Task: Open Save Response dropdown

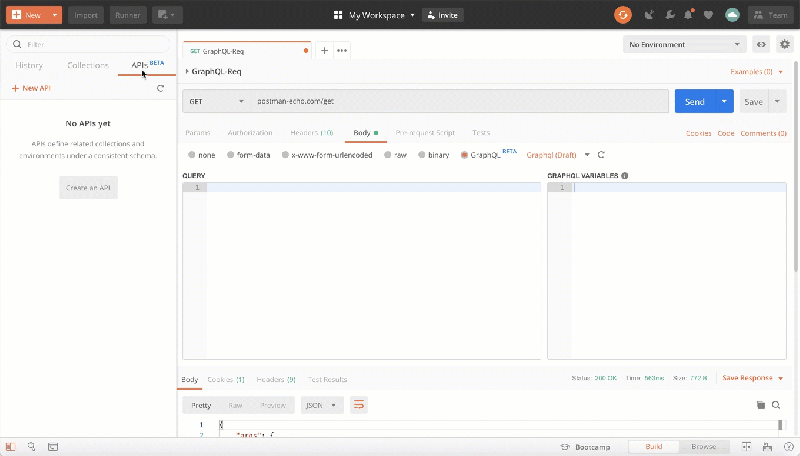Action: [753, 378]
